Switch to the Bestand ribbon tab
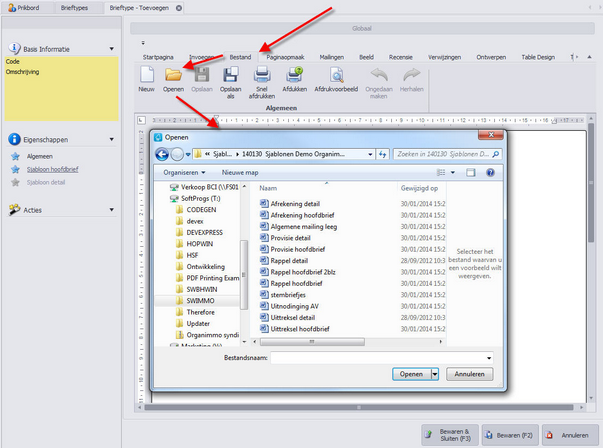The image size is (603, 448). tap(240, 57)
